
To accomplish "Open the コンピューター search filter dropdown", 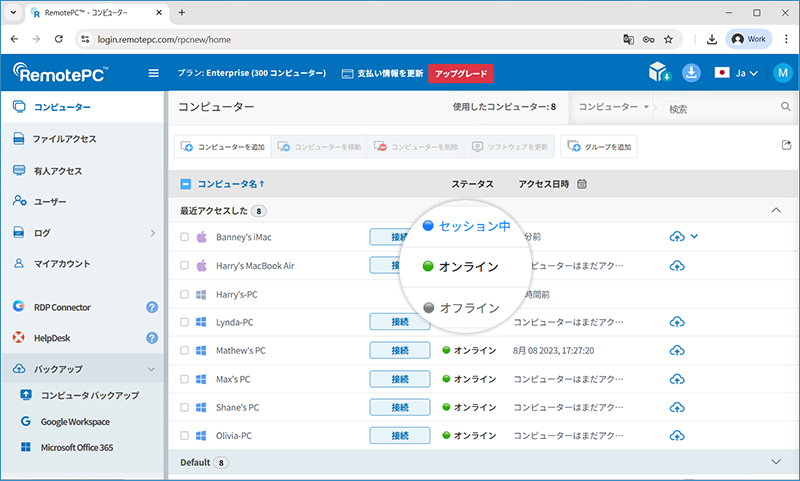I will (613, 107).
